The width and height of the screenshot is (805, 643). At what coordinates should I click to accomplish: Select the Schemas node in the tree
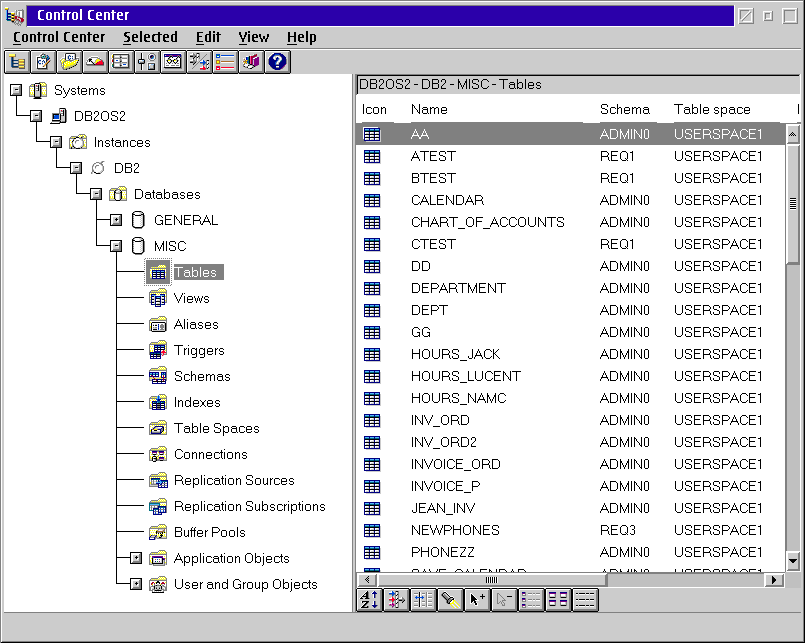(202, 376)
